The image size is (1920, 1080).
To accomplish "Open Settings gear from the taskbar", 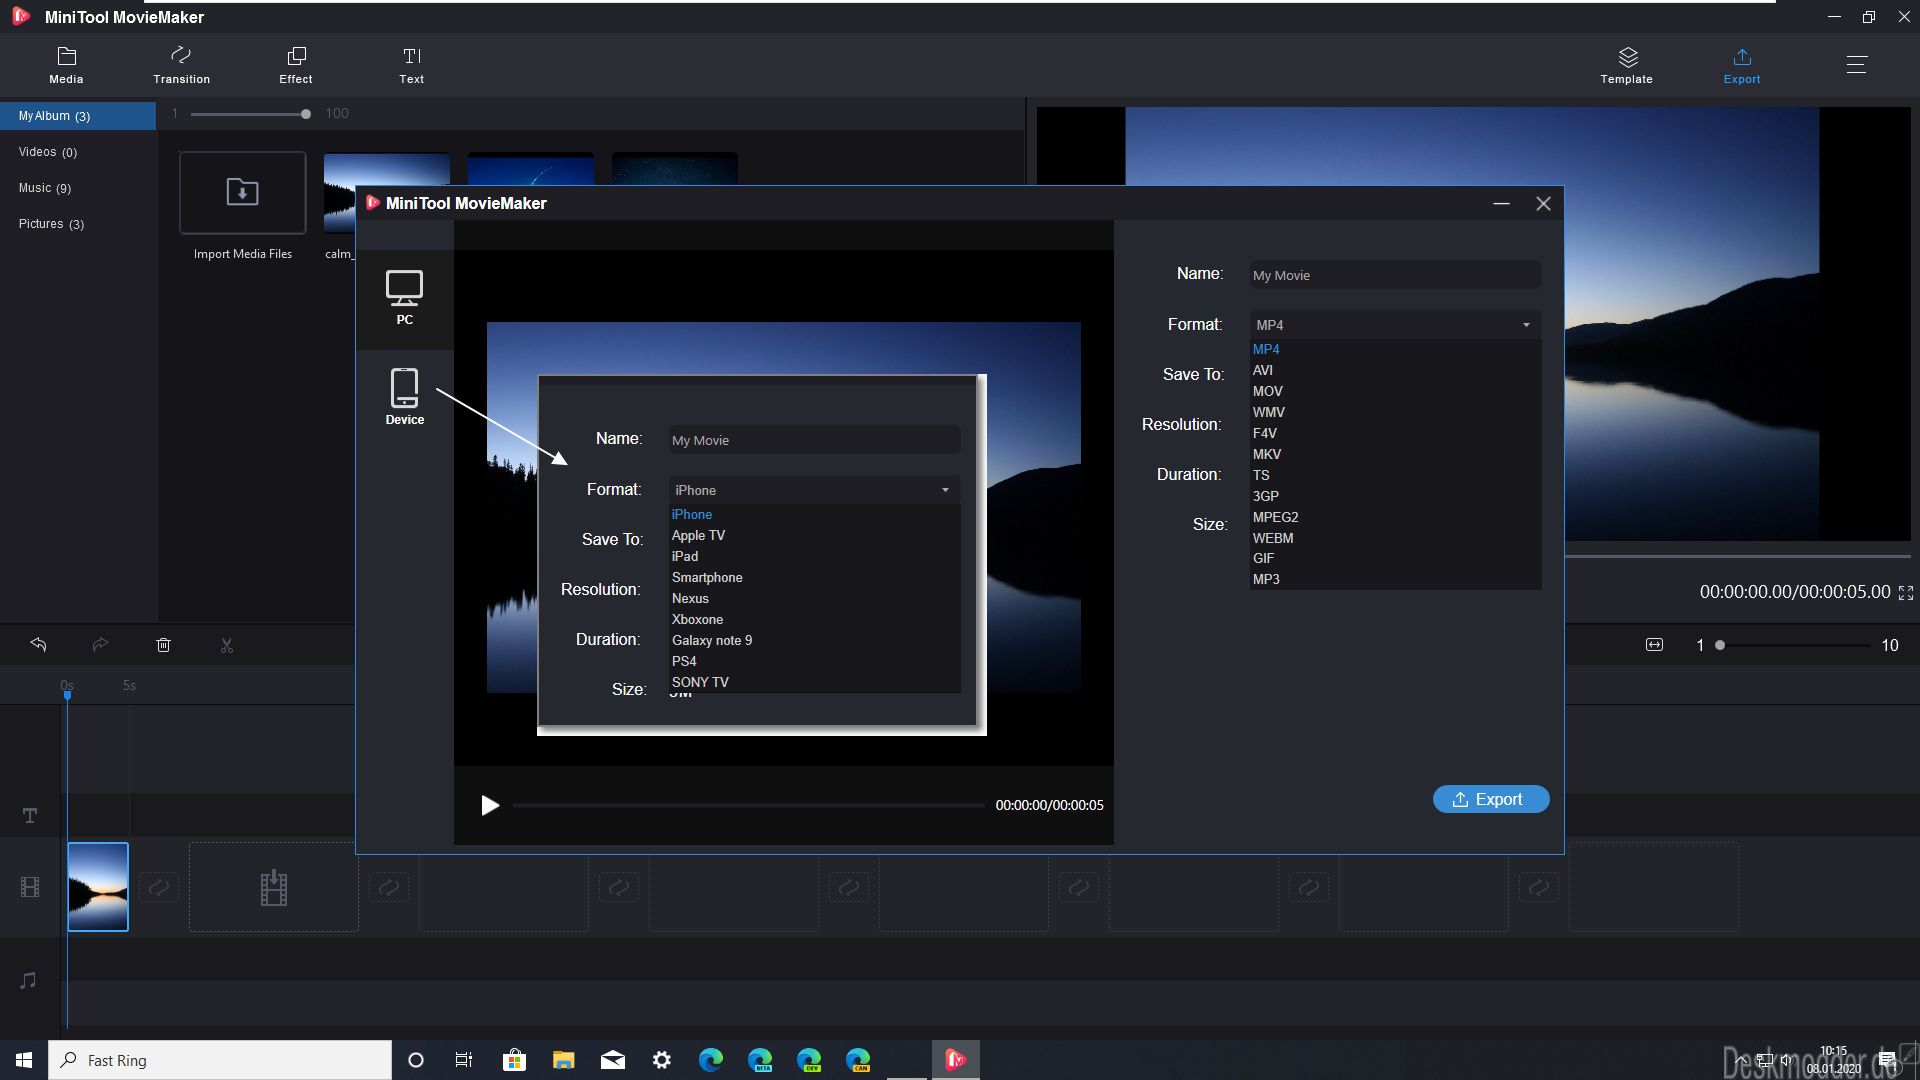I will [x=662, y=1060].
